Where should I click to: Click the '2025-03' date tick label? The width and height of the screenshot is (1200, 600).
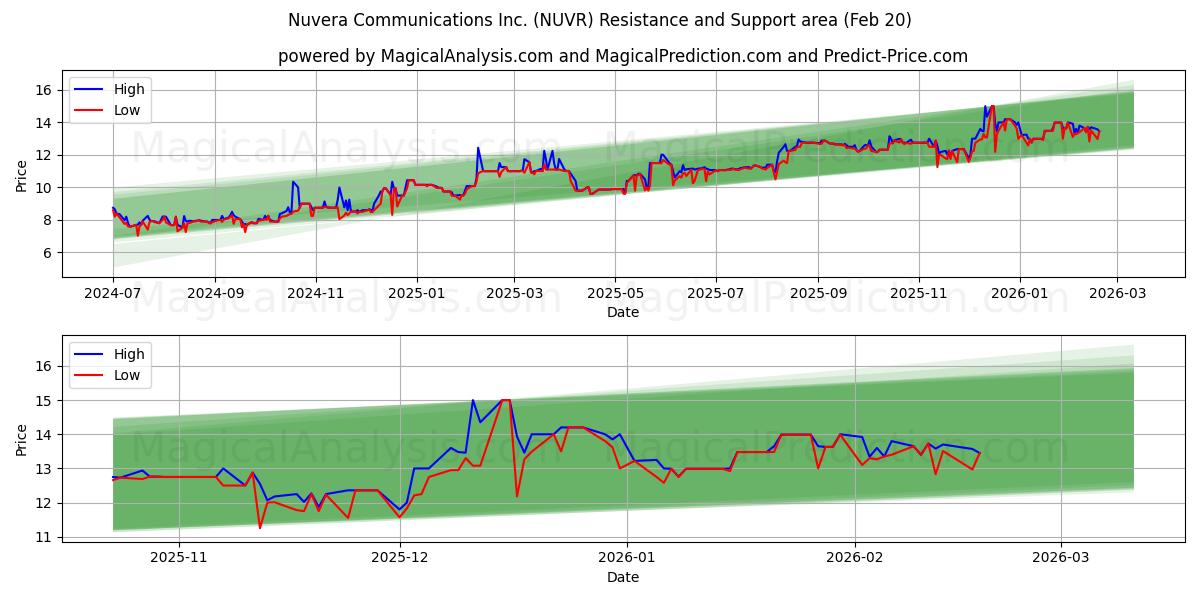pyautogui.click(x=514, y=293)
